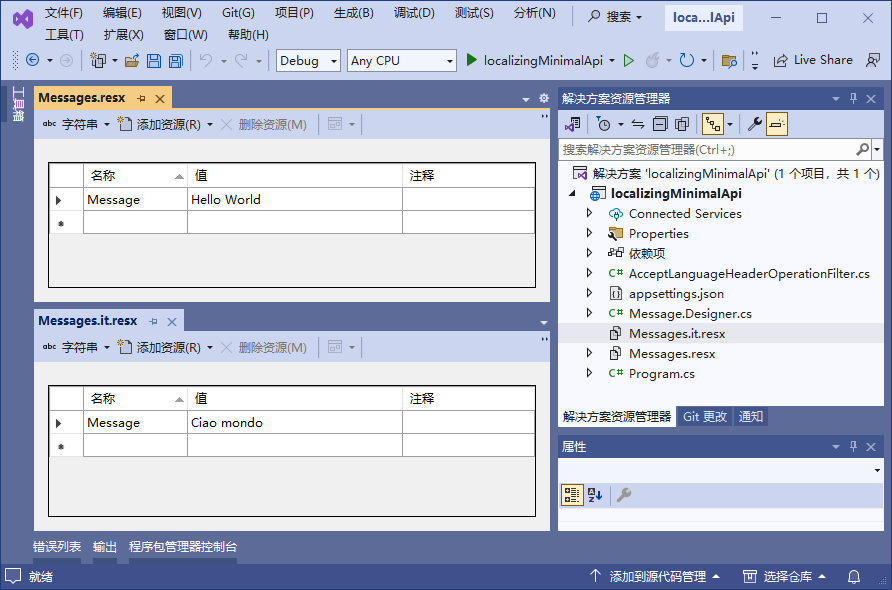This screenshot has width=892, height=590.
Task: Open the Any CPU platform dropdown
Action: tap(402, 61)
